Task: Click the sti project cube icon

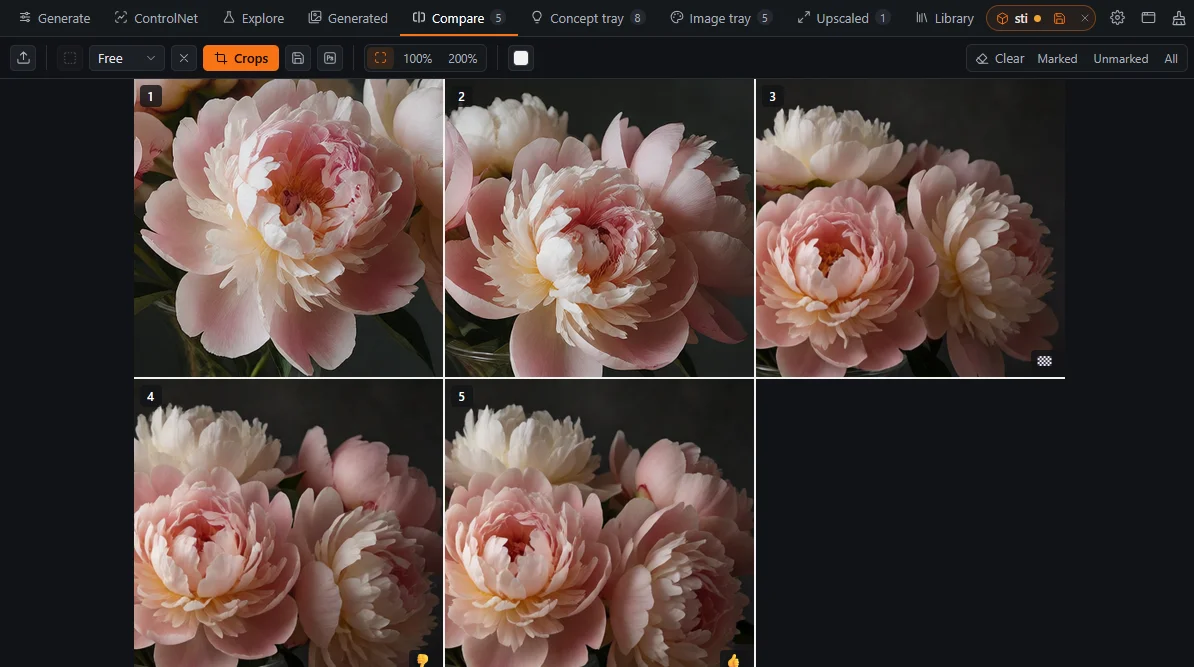Action: click(x=1002, y=18)
